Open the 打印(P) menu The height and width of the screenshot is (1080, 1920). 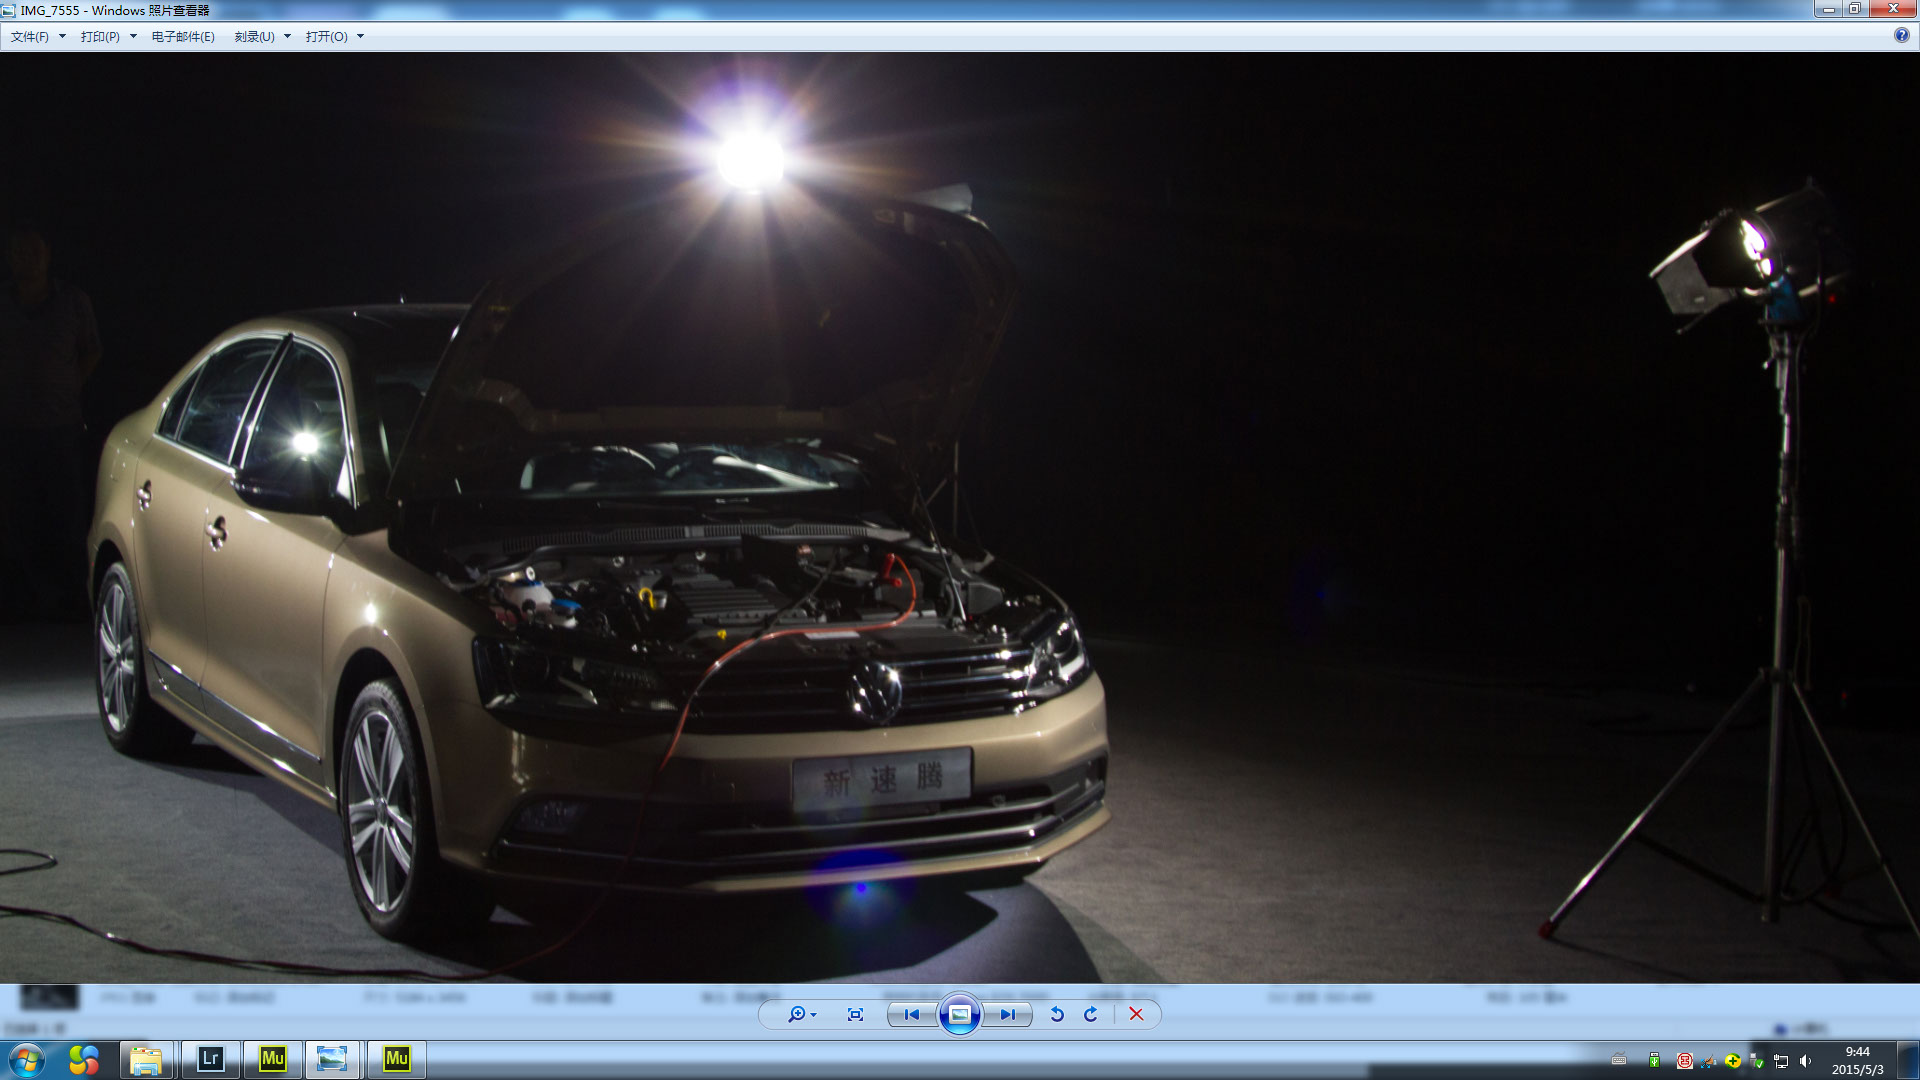pos(100,36)
